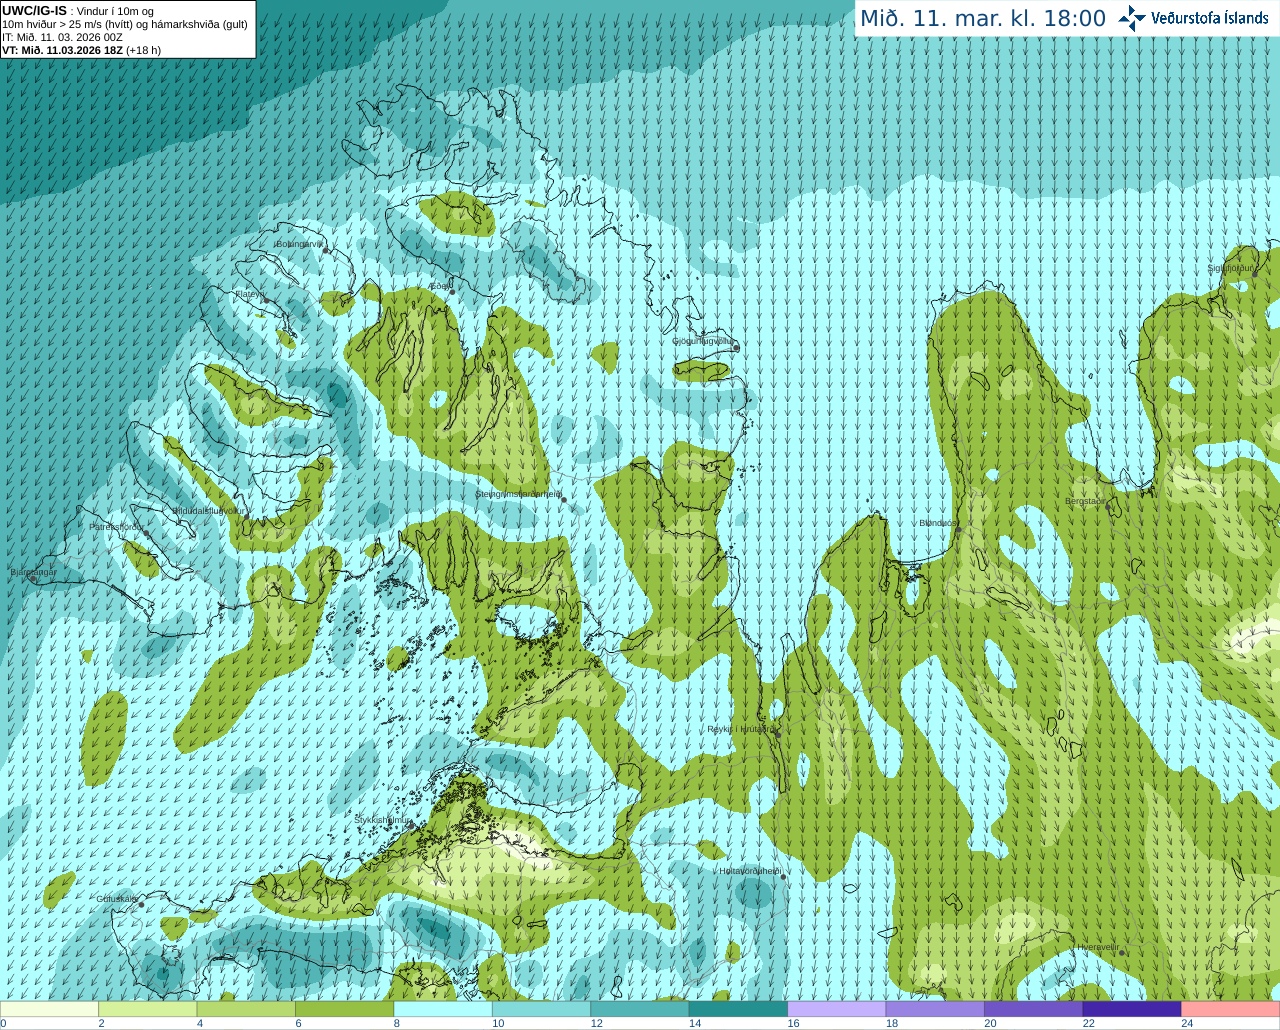Select the 4–6 m/s green legend swatch
Screen dimensions: 1280x1030
point(246,1009)
